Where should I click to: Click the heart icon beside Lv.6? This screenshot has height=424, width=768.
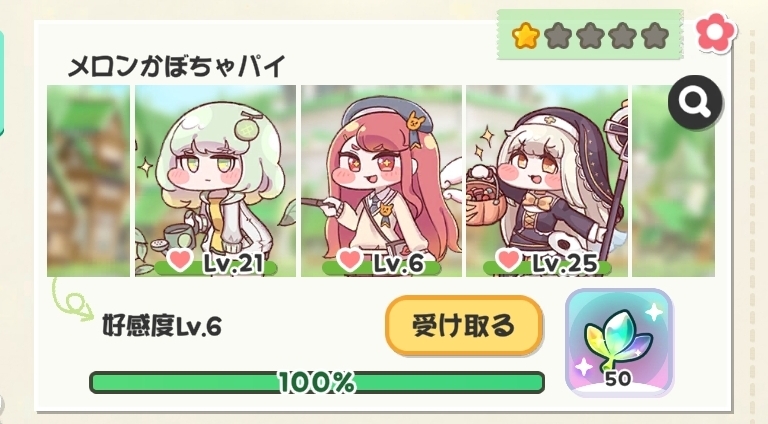[x=350, y=259]
